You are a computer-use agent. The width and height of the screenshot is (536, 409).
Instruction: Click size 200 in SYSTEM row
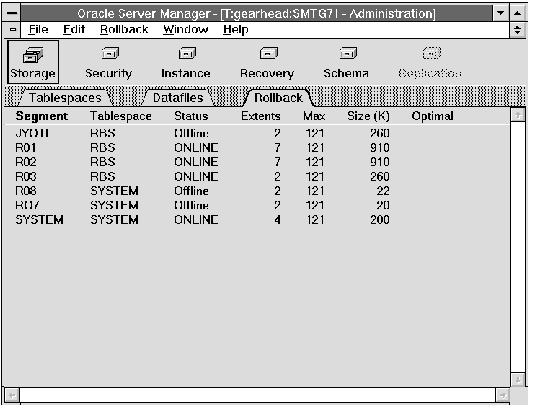click(x=380, y=220)
